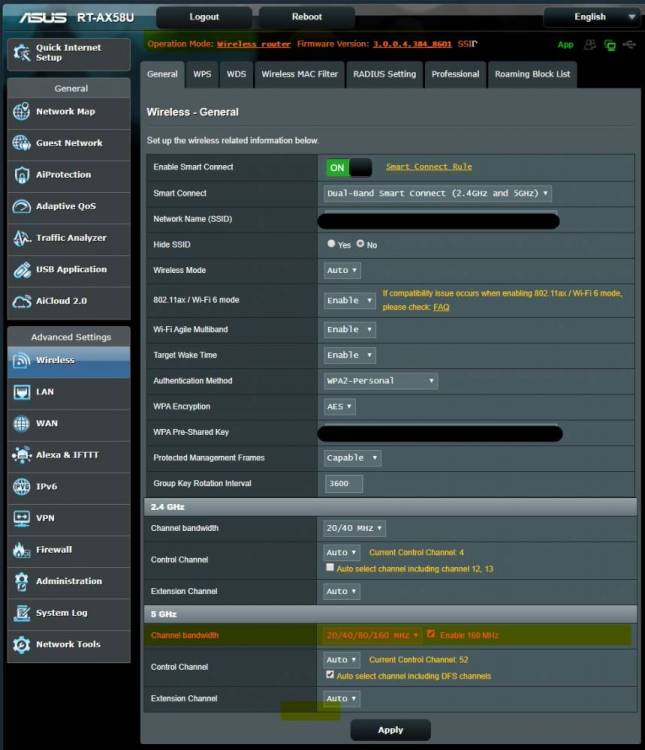
Task: Open Administration gear icon
Action: point(22,581)
